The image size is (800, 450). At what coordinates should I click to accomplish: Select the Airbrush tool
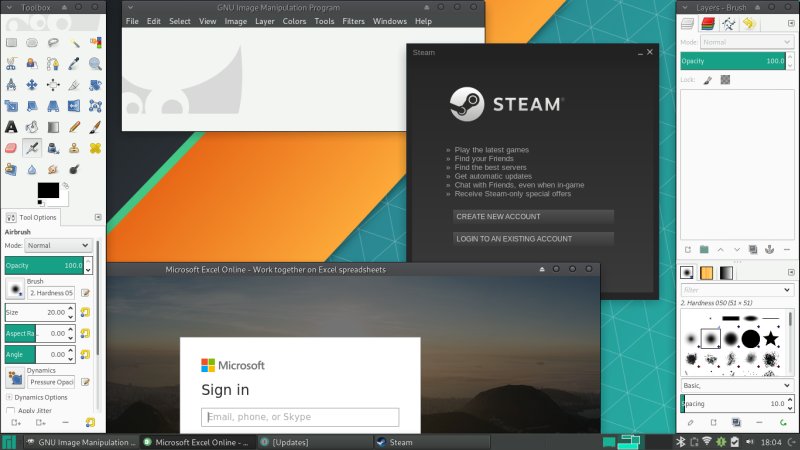pyautogui.click(x=32, y=148)
